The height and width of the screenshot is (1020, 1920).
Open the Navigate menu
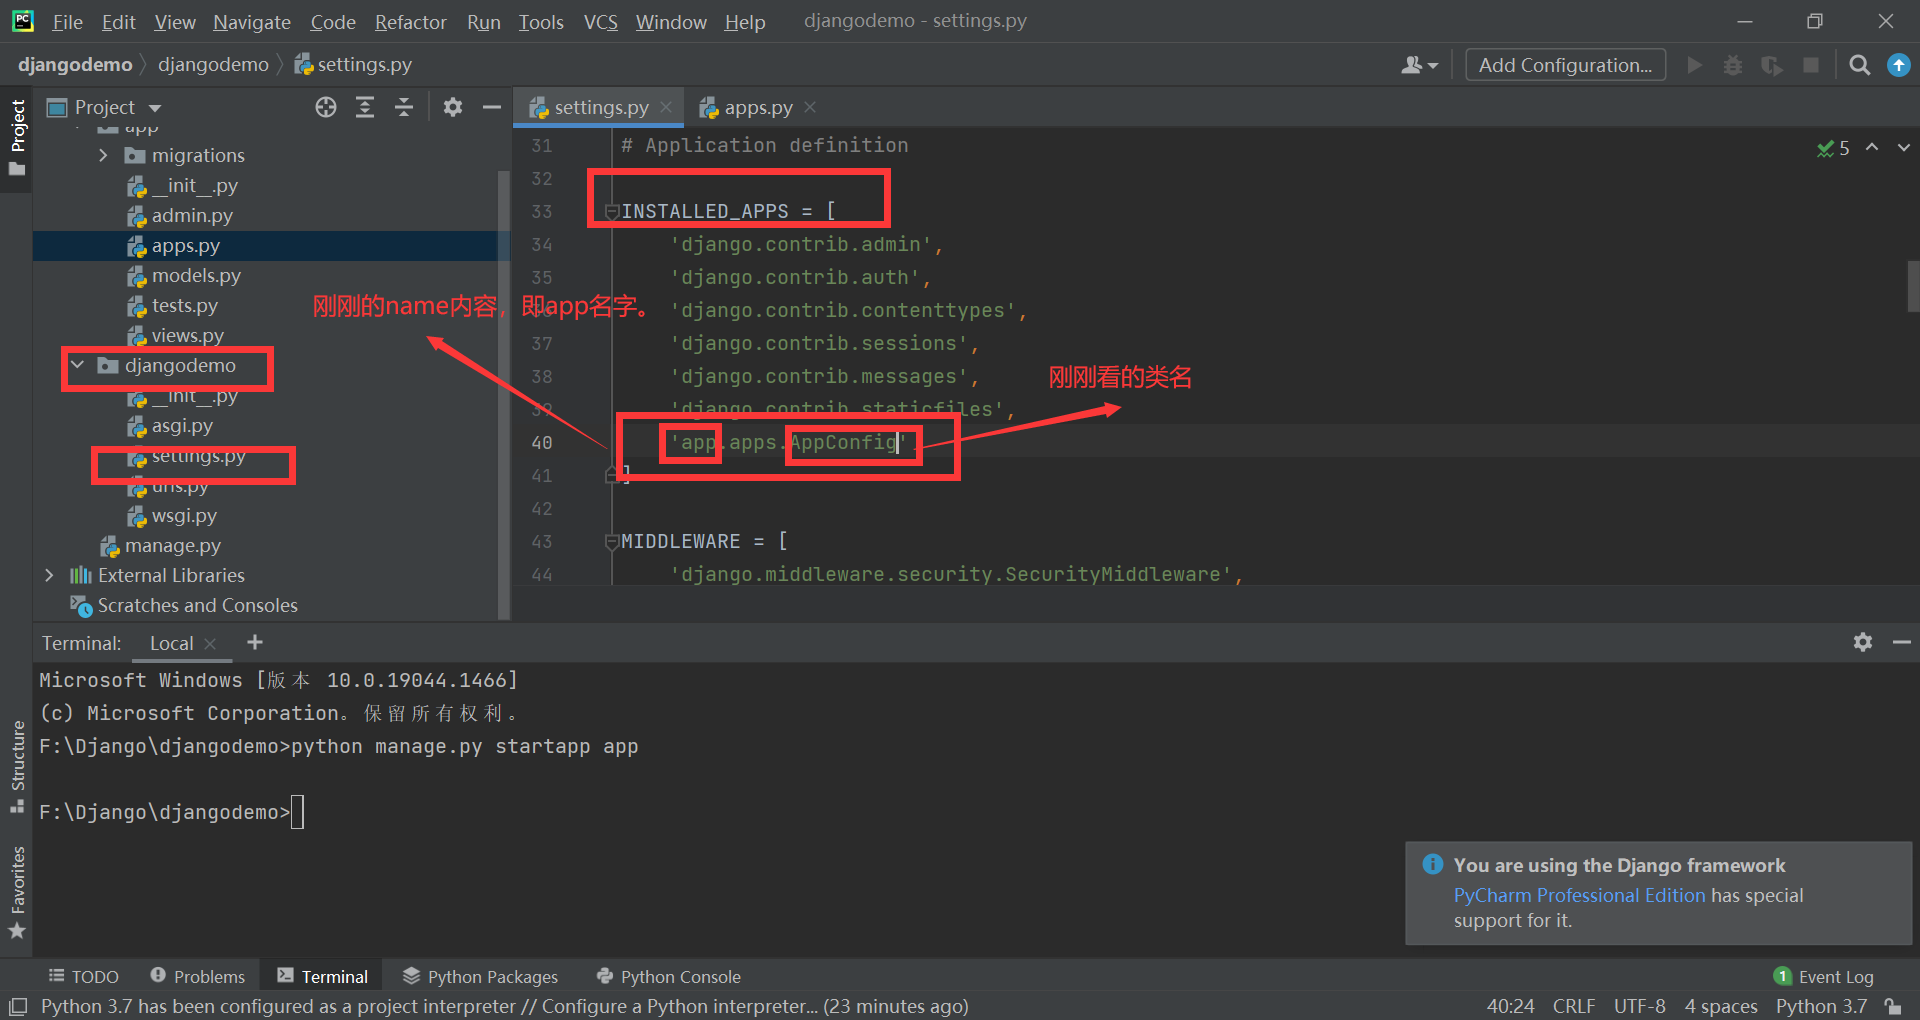[251, 22]
